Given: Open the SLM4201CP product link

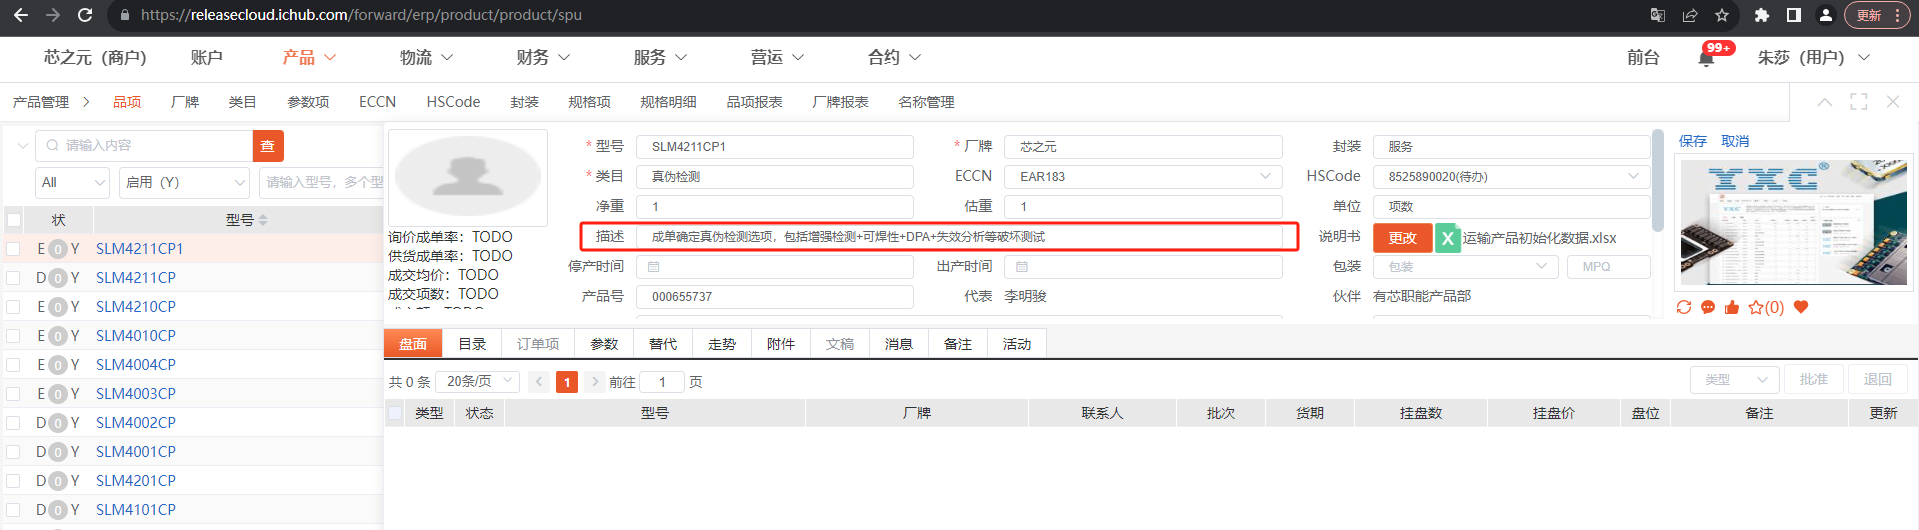Looking at the screenshot, I should click(136, 481).
